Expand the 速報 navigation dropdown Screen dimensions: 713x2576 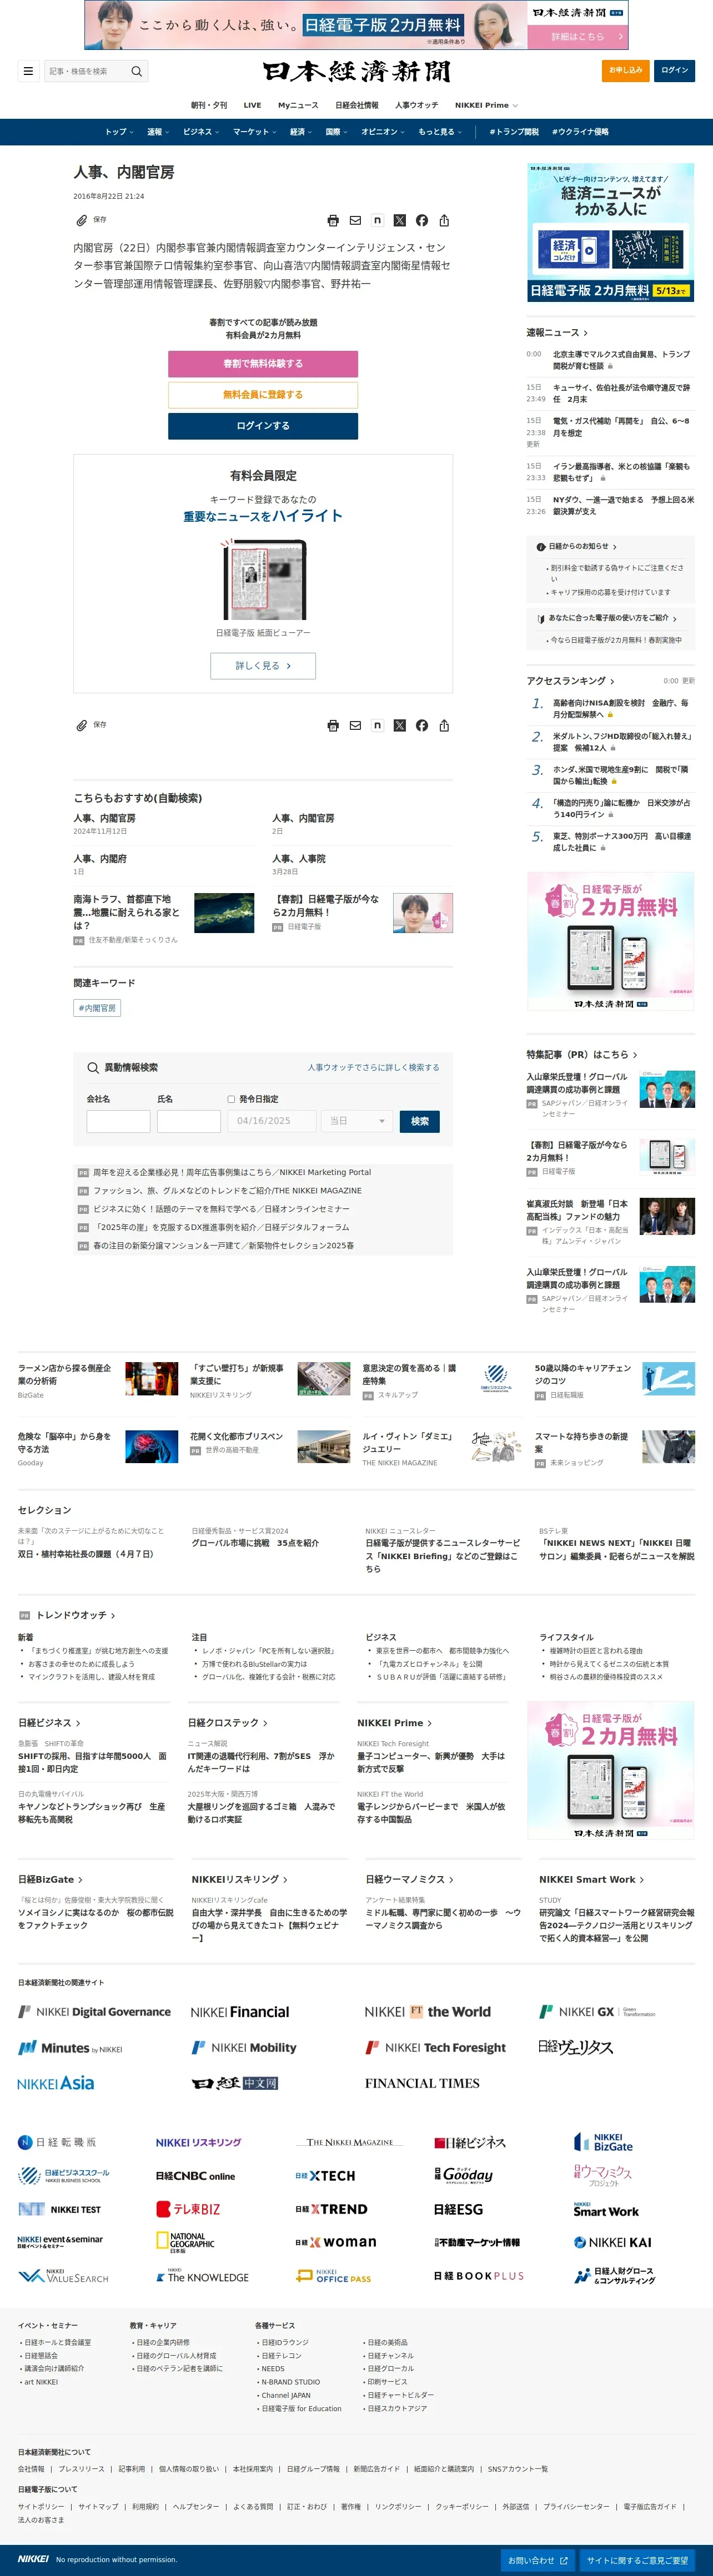pos(158,132)
